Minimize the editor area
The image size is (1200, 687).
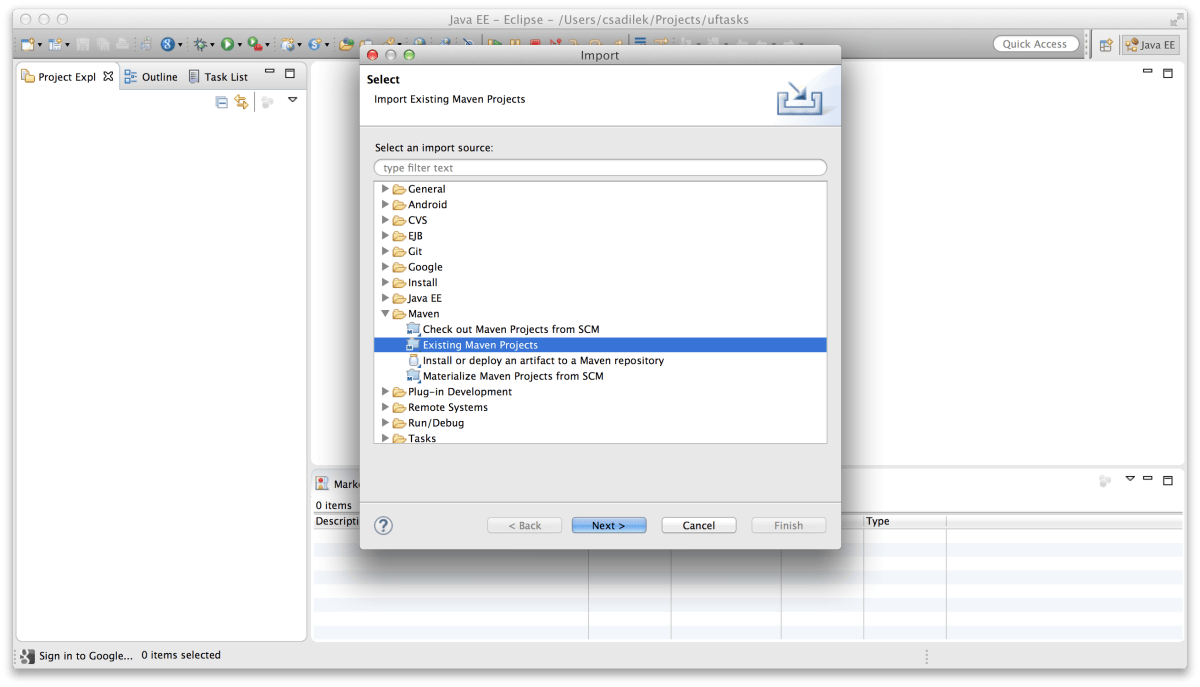click(1148, 73)
